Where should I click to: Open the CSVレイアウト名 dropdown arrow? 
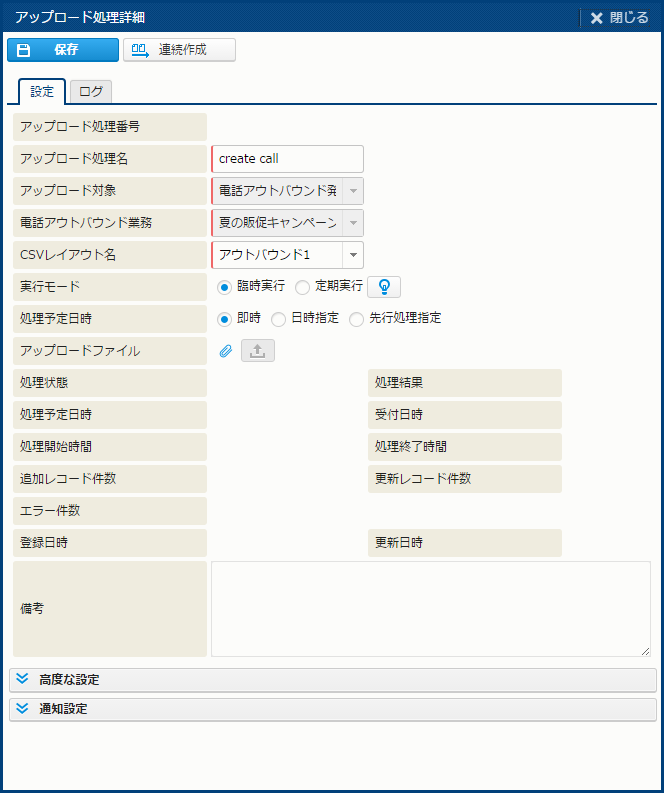tap(352, 255)
